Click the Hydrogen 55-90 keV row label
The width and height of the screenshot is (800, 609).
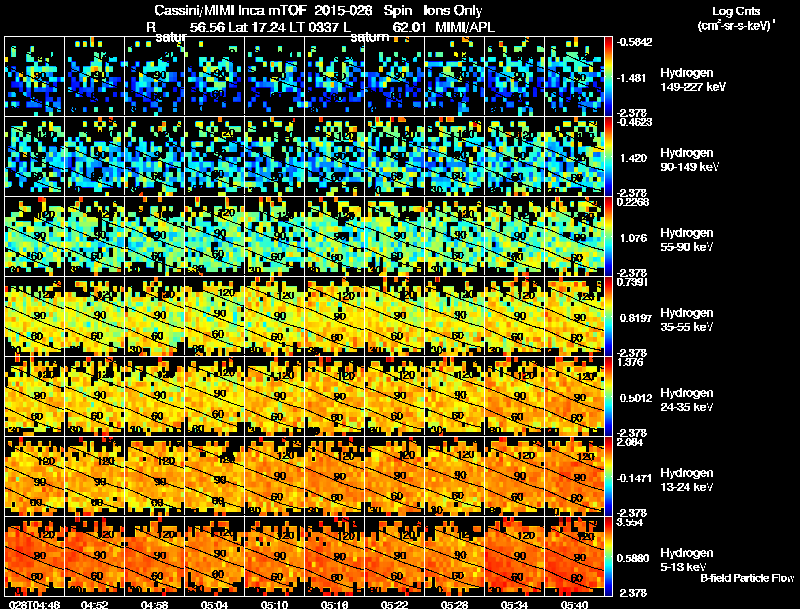[687, 240]
